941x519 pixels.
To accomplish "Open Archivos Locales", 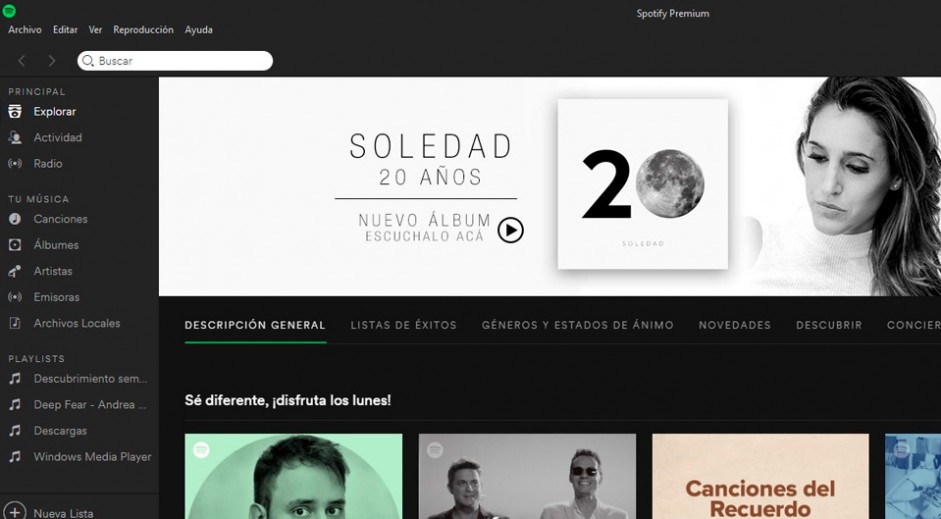I will [x=77, y=323].
